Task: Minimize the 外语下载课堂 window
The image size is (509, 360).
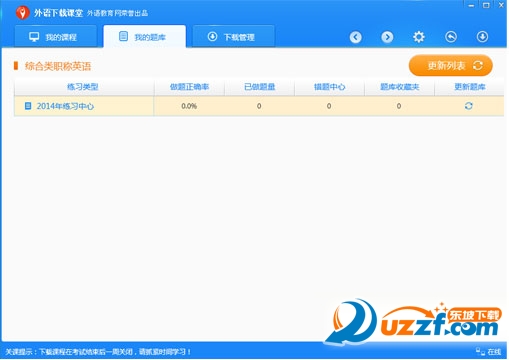Action: pos(471,5)
